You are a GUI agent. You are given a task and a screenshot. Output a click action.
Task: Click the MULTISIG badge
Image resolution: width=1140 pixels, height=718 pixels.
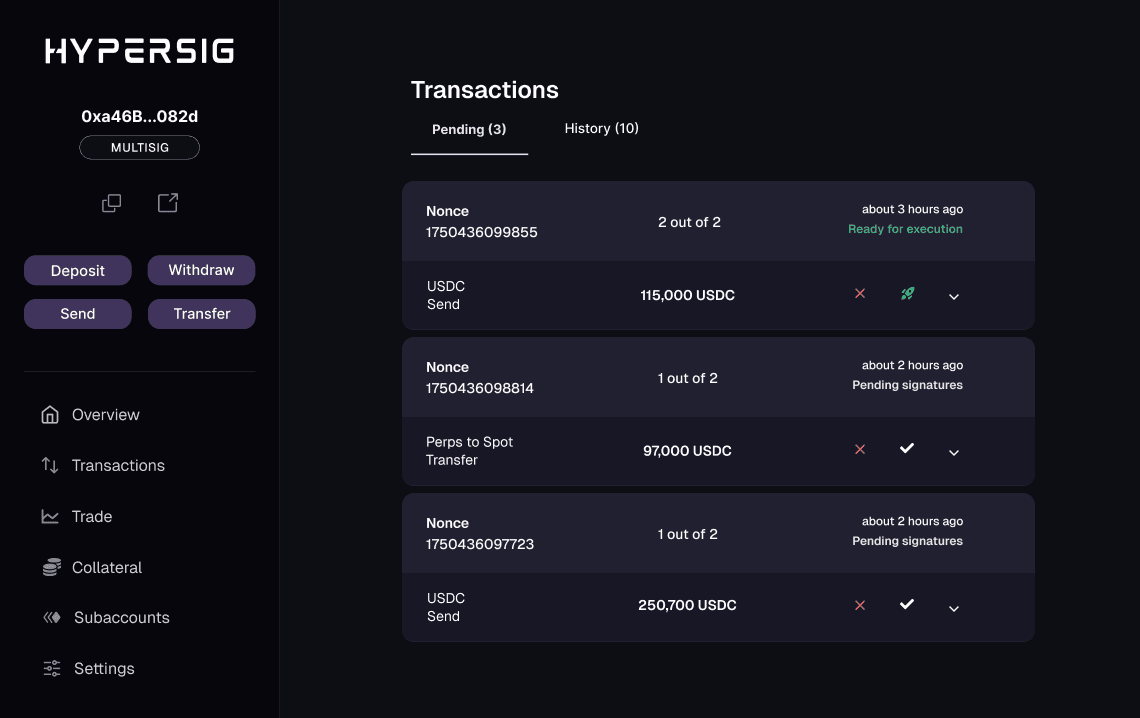[x=139, y=147]
